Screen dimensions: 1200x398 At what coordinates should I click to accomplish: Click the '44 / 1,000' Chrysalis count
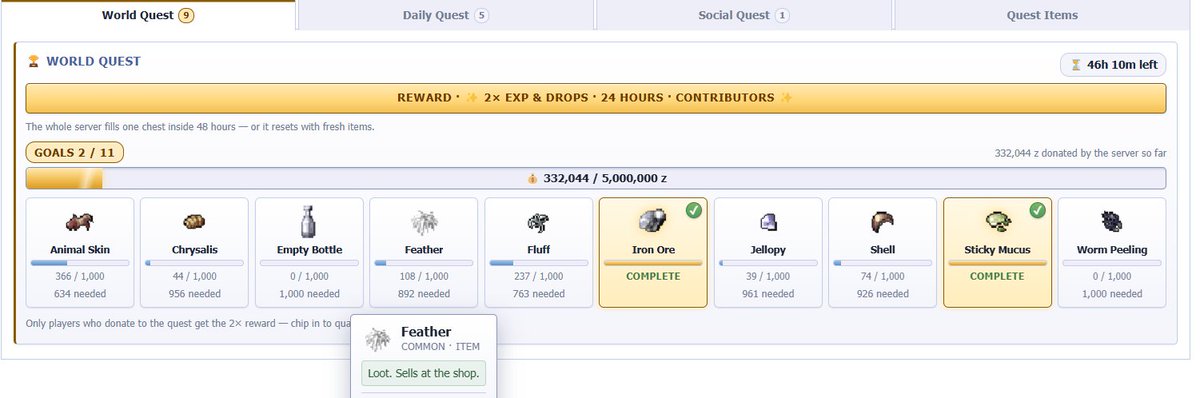194,277
